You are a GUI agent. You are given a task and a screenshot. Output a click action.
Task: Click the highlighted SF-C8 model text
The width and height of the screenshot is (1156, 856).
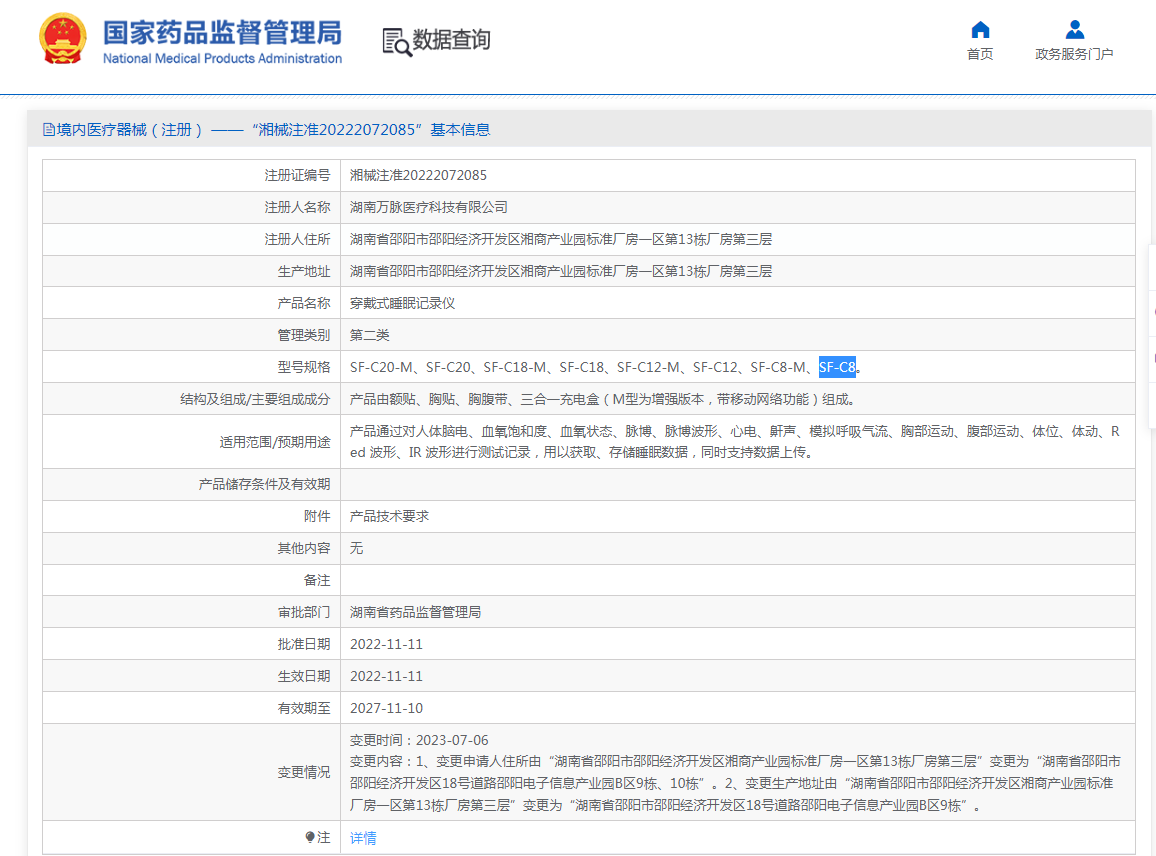pyautogui.click(x=837, y=367)
